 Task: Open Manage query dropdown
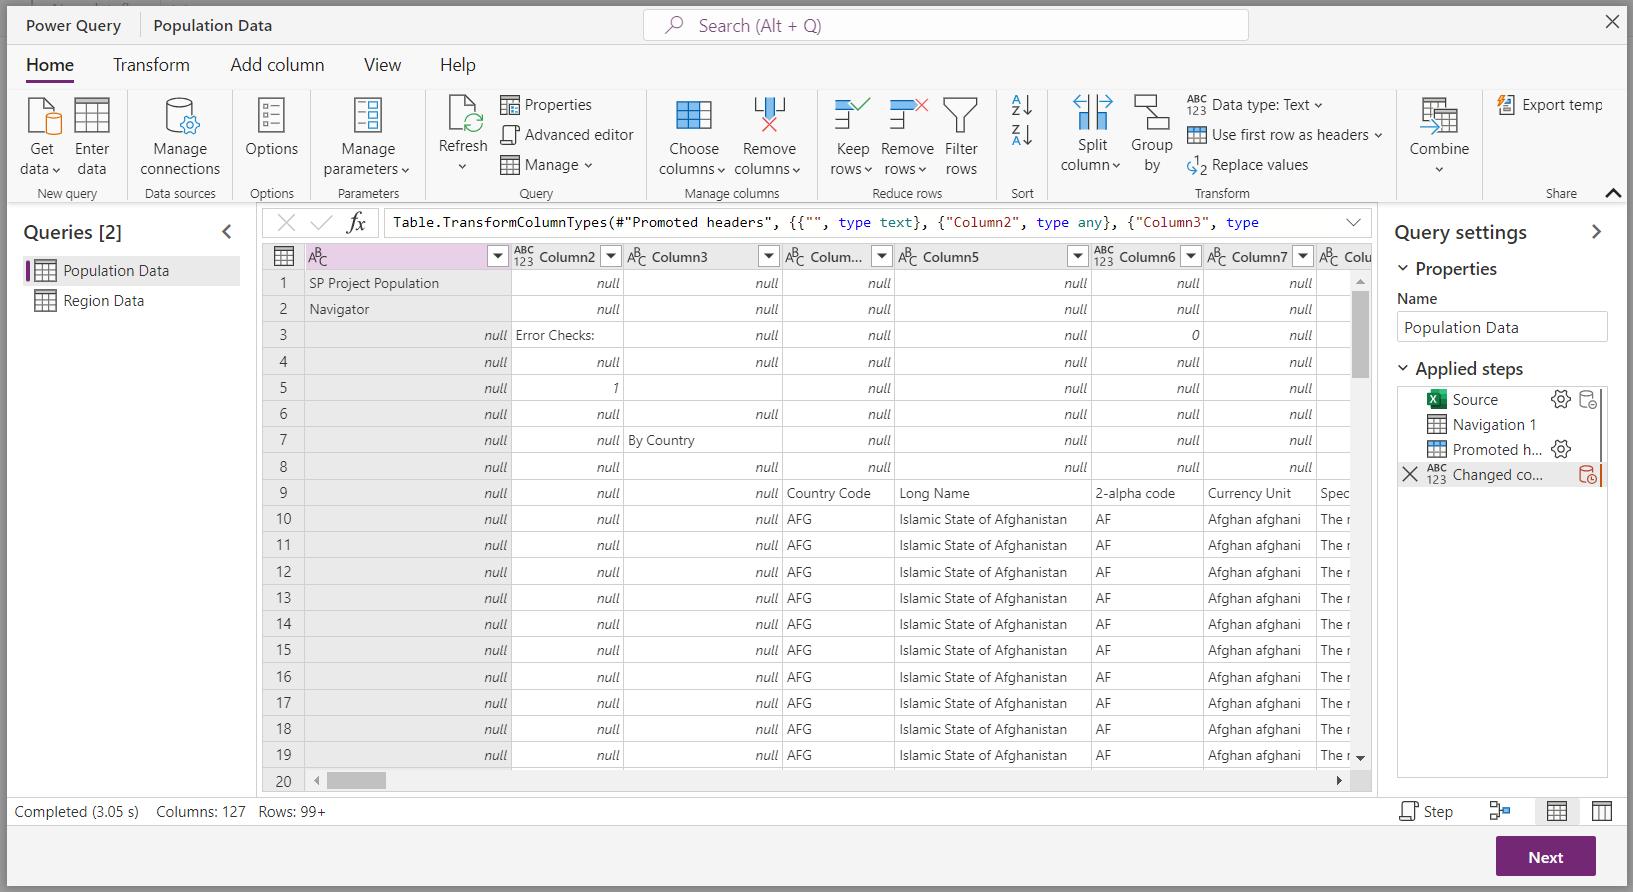coord(546,165)
